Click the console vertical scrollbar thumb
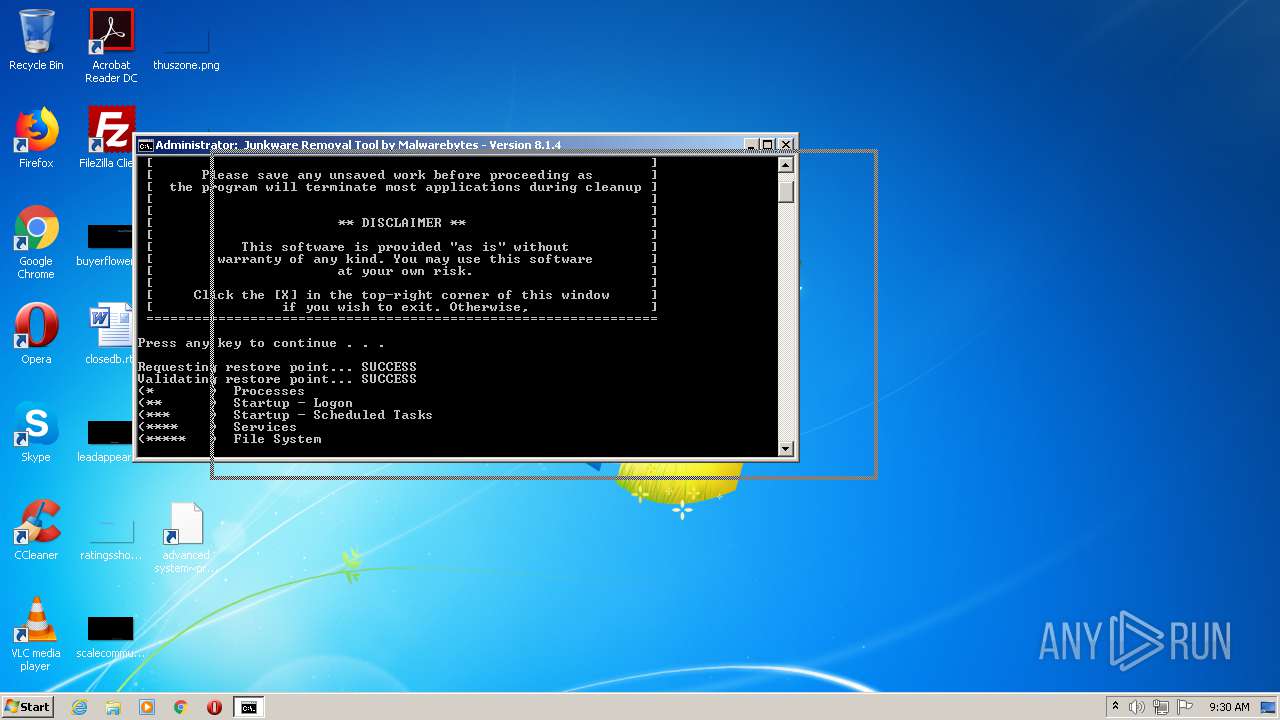This screenshot has height=720, width=1280. coord(786,190)
